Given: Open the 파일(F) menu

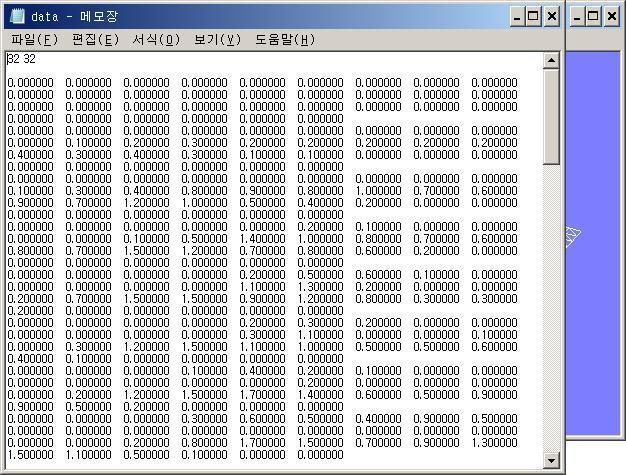Looking at the screenshot, I should coord(34,40).
